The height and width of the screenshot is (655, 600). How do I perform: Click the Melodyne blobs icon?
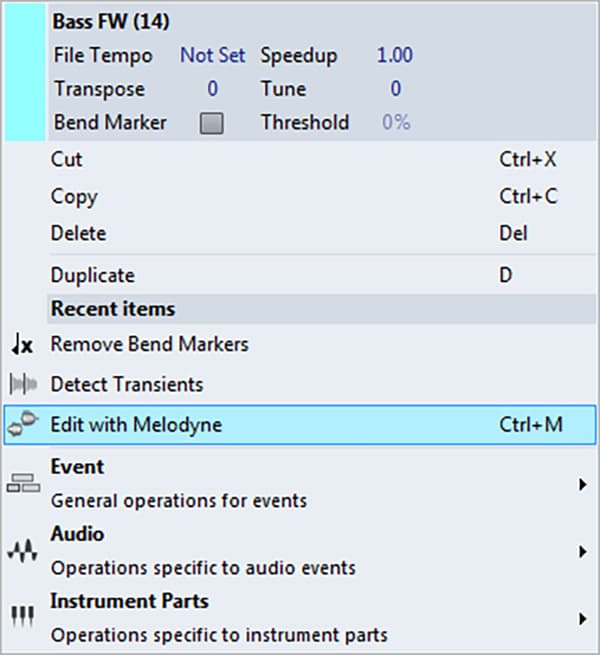(x=23, y=424)
